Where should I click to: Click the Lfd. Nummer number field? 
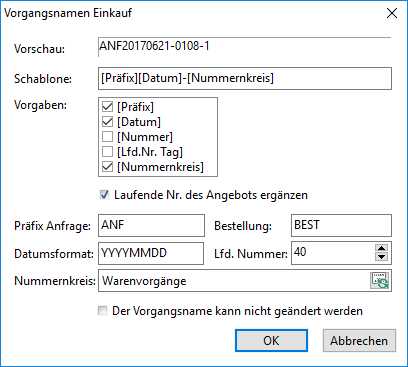coord(333,253)
